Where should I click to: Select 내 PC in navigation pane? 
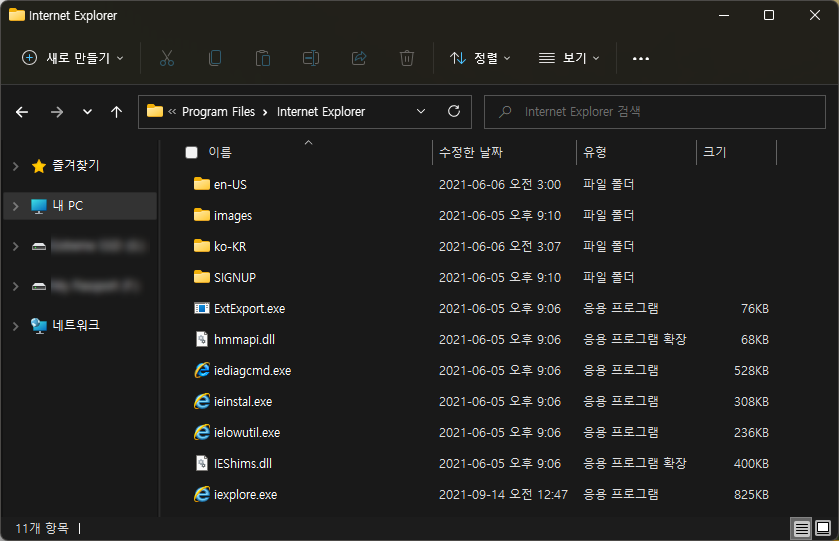tap(67, 205)
